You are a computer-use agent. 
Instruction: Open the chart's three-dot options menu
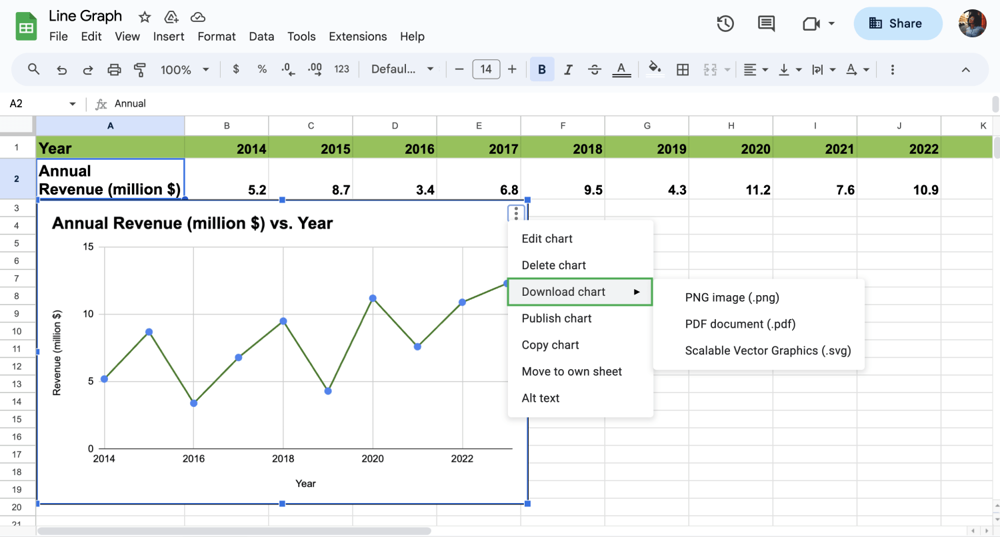coord(516,213)
